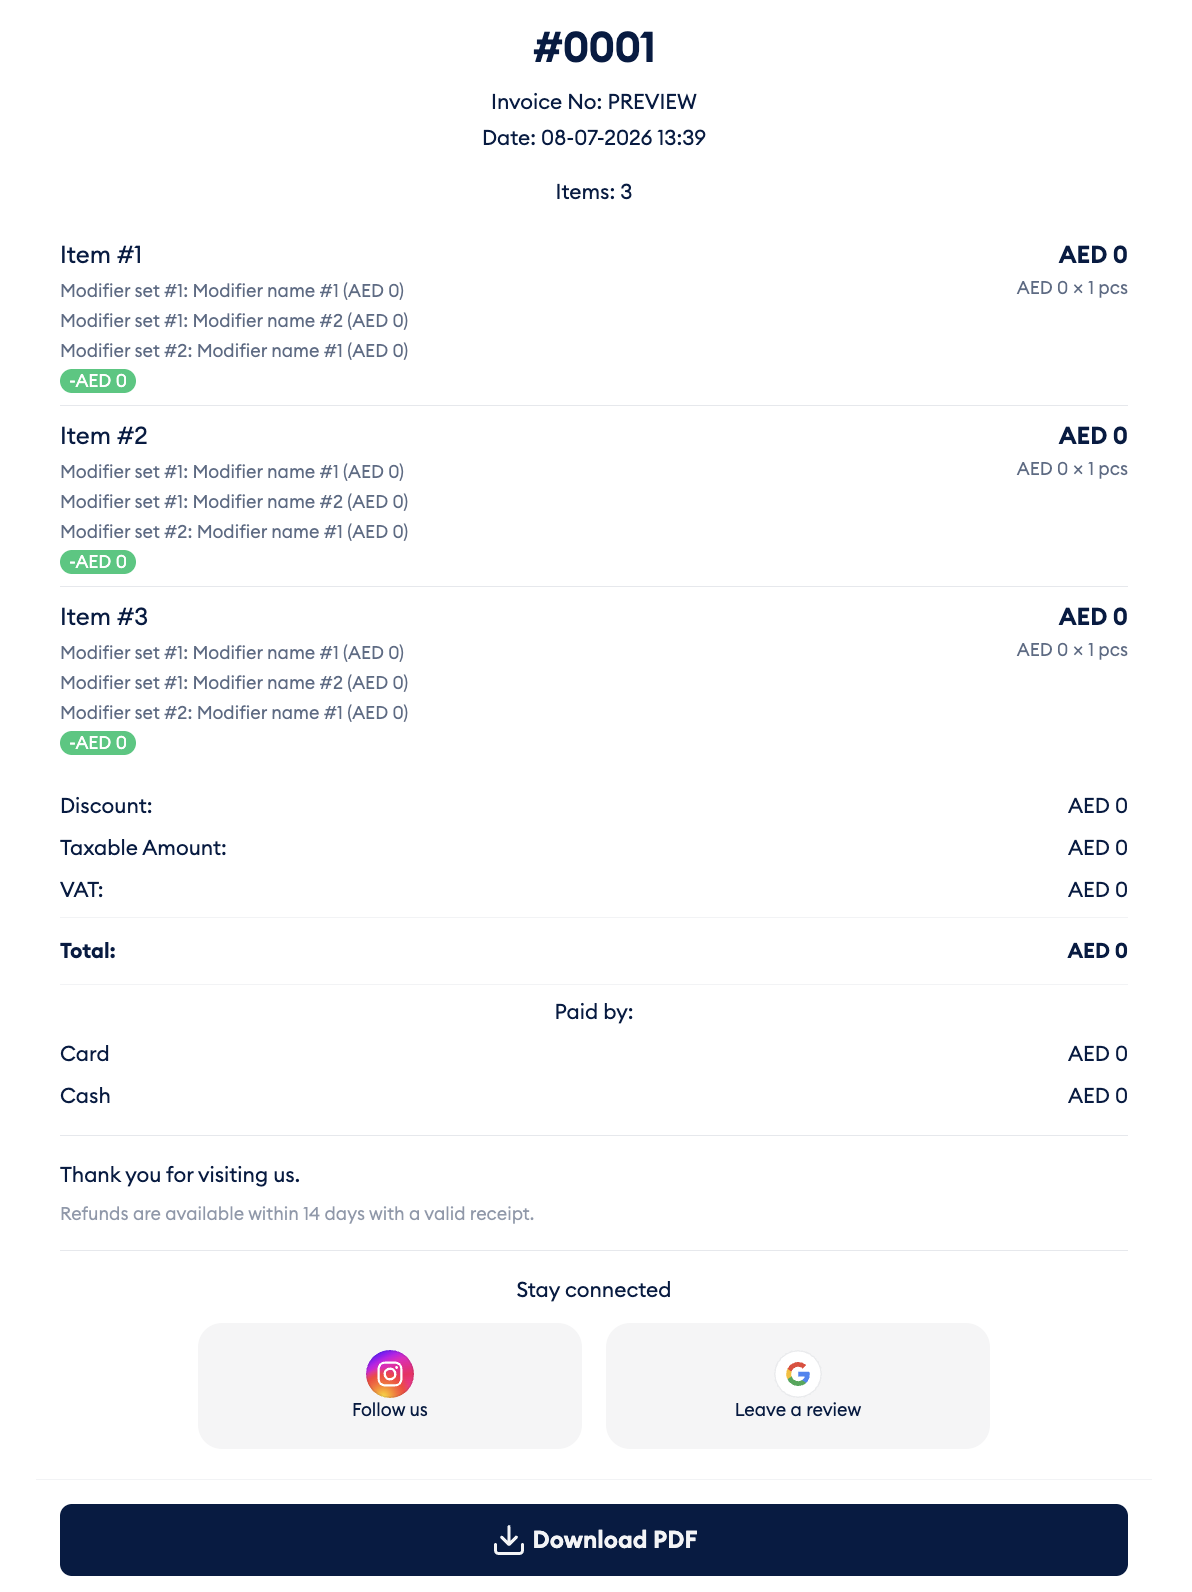Click the Download PDF button
The height and width of the screenshot is (1592, 1192).
tap(594, 1540)
